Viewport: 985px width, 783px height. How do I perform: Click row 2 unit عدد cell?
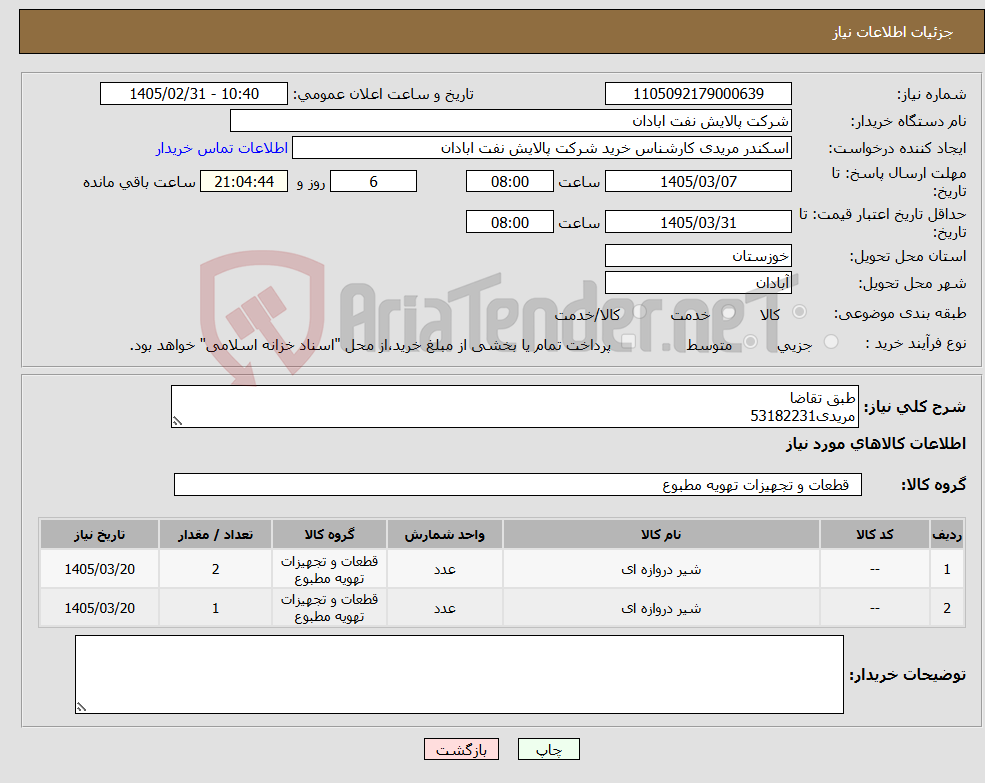click(445, 608)
